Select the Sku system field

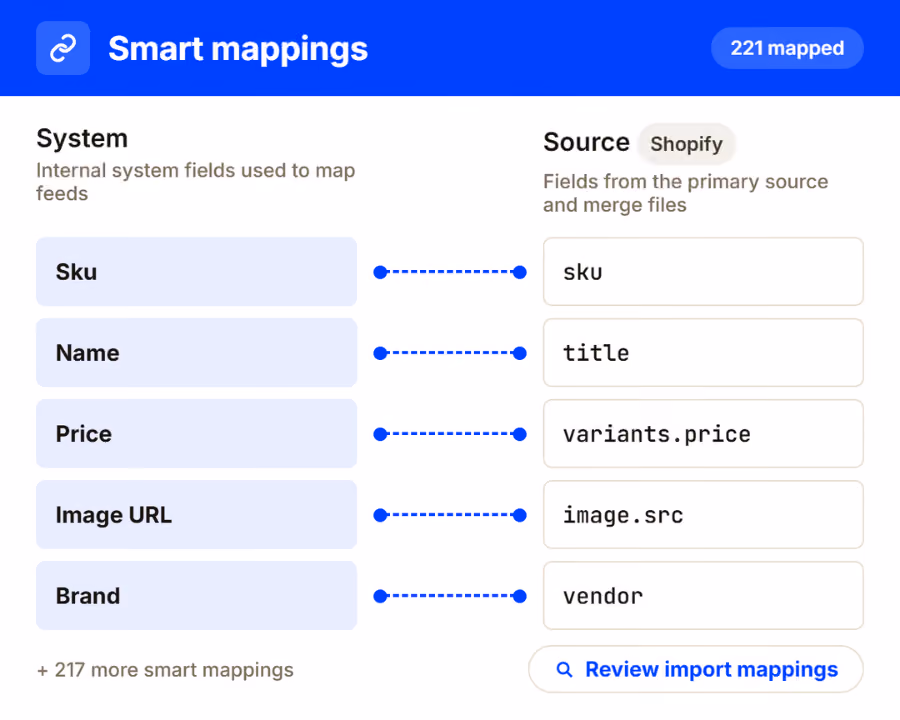(196, 272)
